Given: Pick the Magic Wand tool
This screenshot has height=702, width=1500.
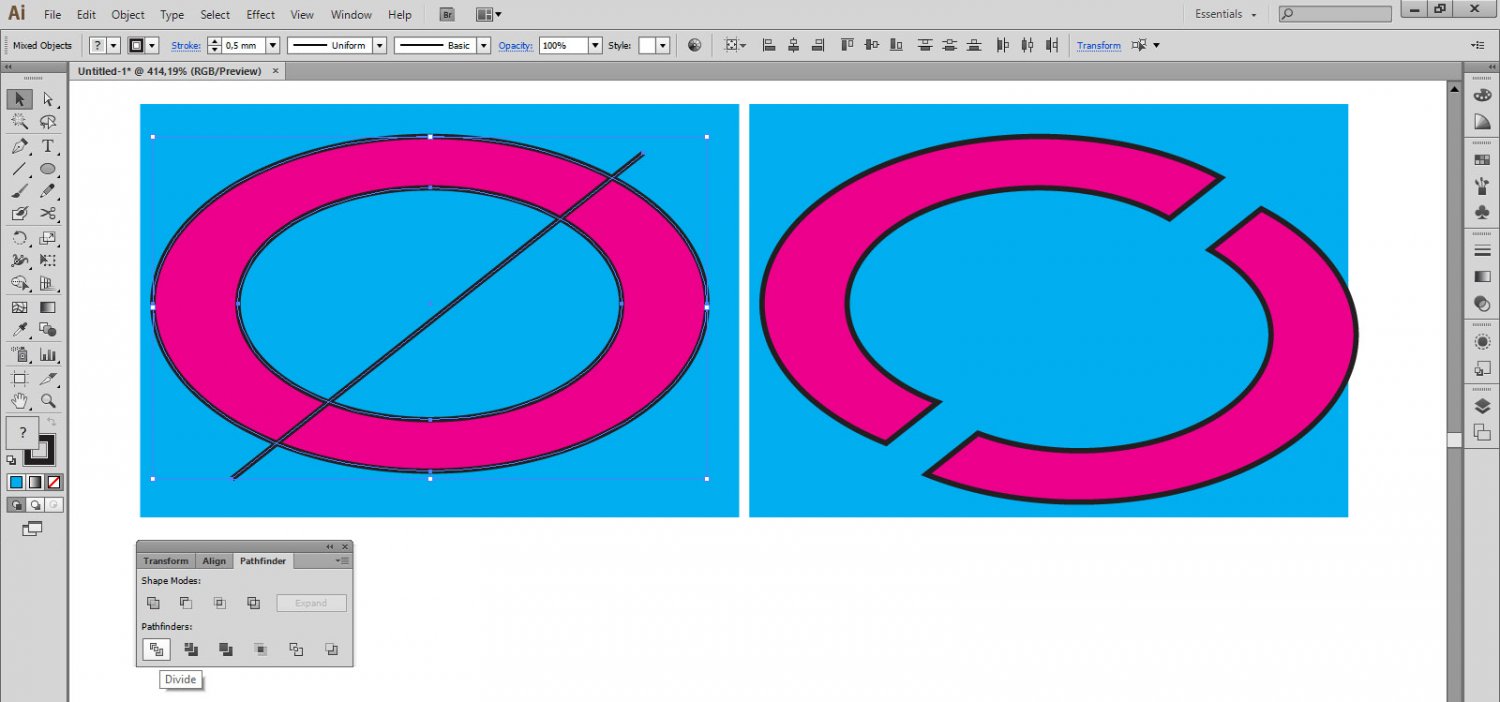Looking at the screenshot, I should coord(19,122).
